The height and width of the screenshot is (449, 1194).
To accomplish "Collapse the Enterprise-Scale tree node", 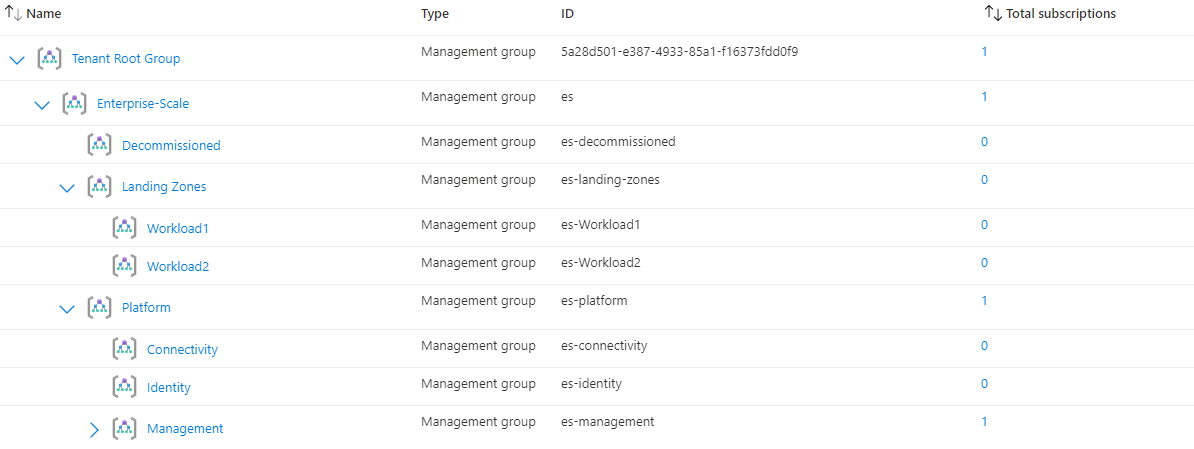I will (42, 105).
